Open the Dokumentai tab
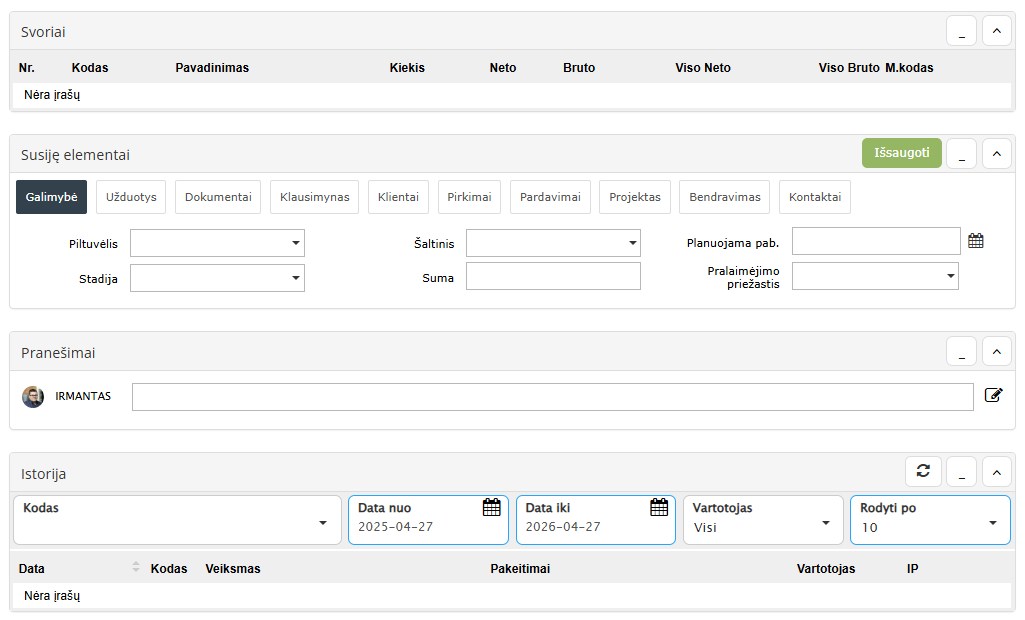Image resolution: width=1025 pixels, height=620 pixels. (218, 197)
